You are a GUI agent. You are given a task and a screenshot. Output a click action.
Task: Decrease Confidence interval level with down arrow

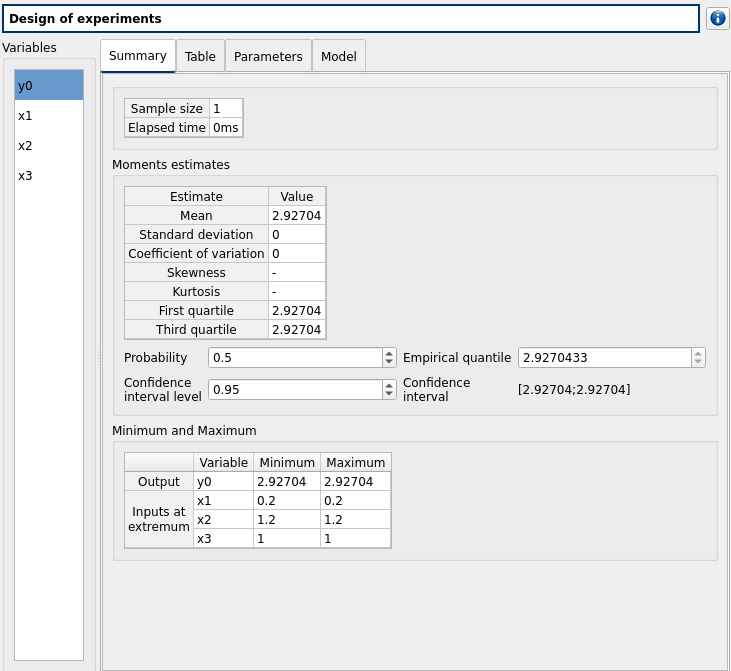pyautogui.click(x=389, y=394)
